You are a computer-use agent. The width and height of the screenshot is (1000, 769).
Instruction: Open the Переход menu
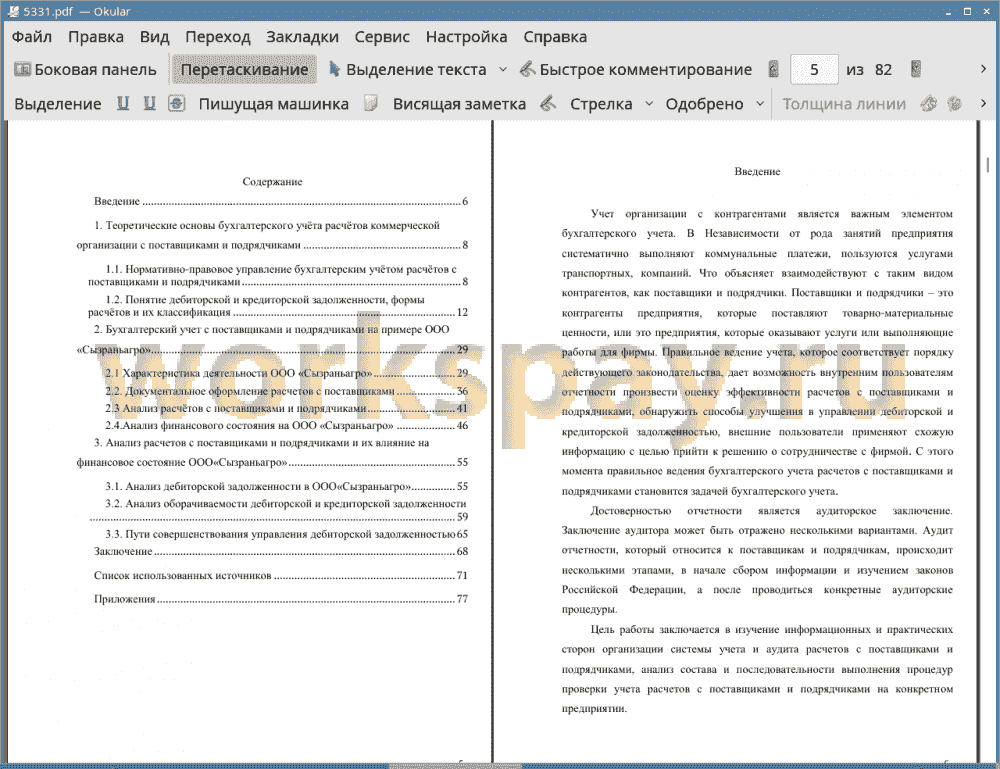(x=217, y=37)
